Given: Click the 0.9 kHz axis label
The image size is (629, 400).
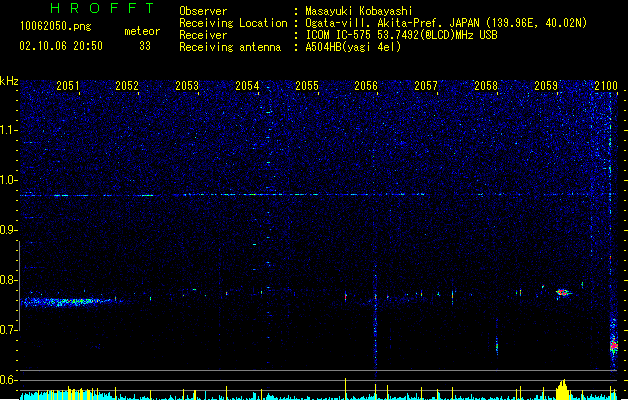Looking at the screenshot, I should click(8, 230).
